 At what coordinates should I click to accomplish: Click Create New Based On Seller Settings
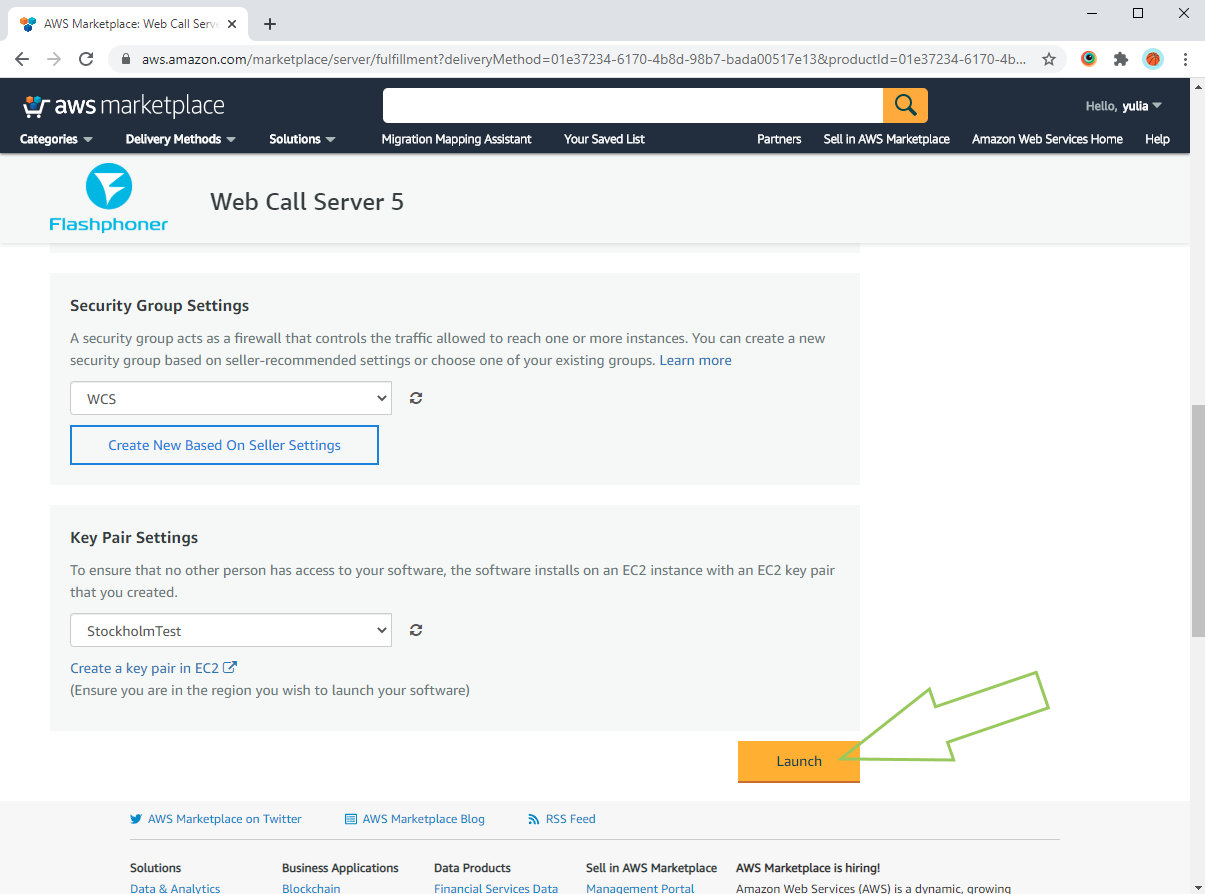pos(224,445)
